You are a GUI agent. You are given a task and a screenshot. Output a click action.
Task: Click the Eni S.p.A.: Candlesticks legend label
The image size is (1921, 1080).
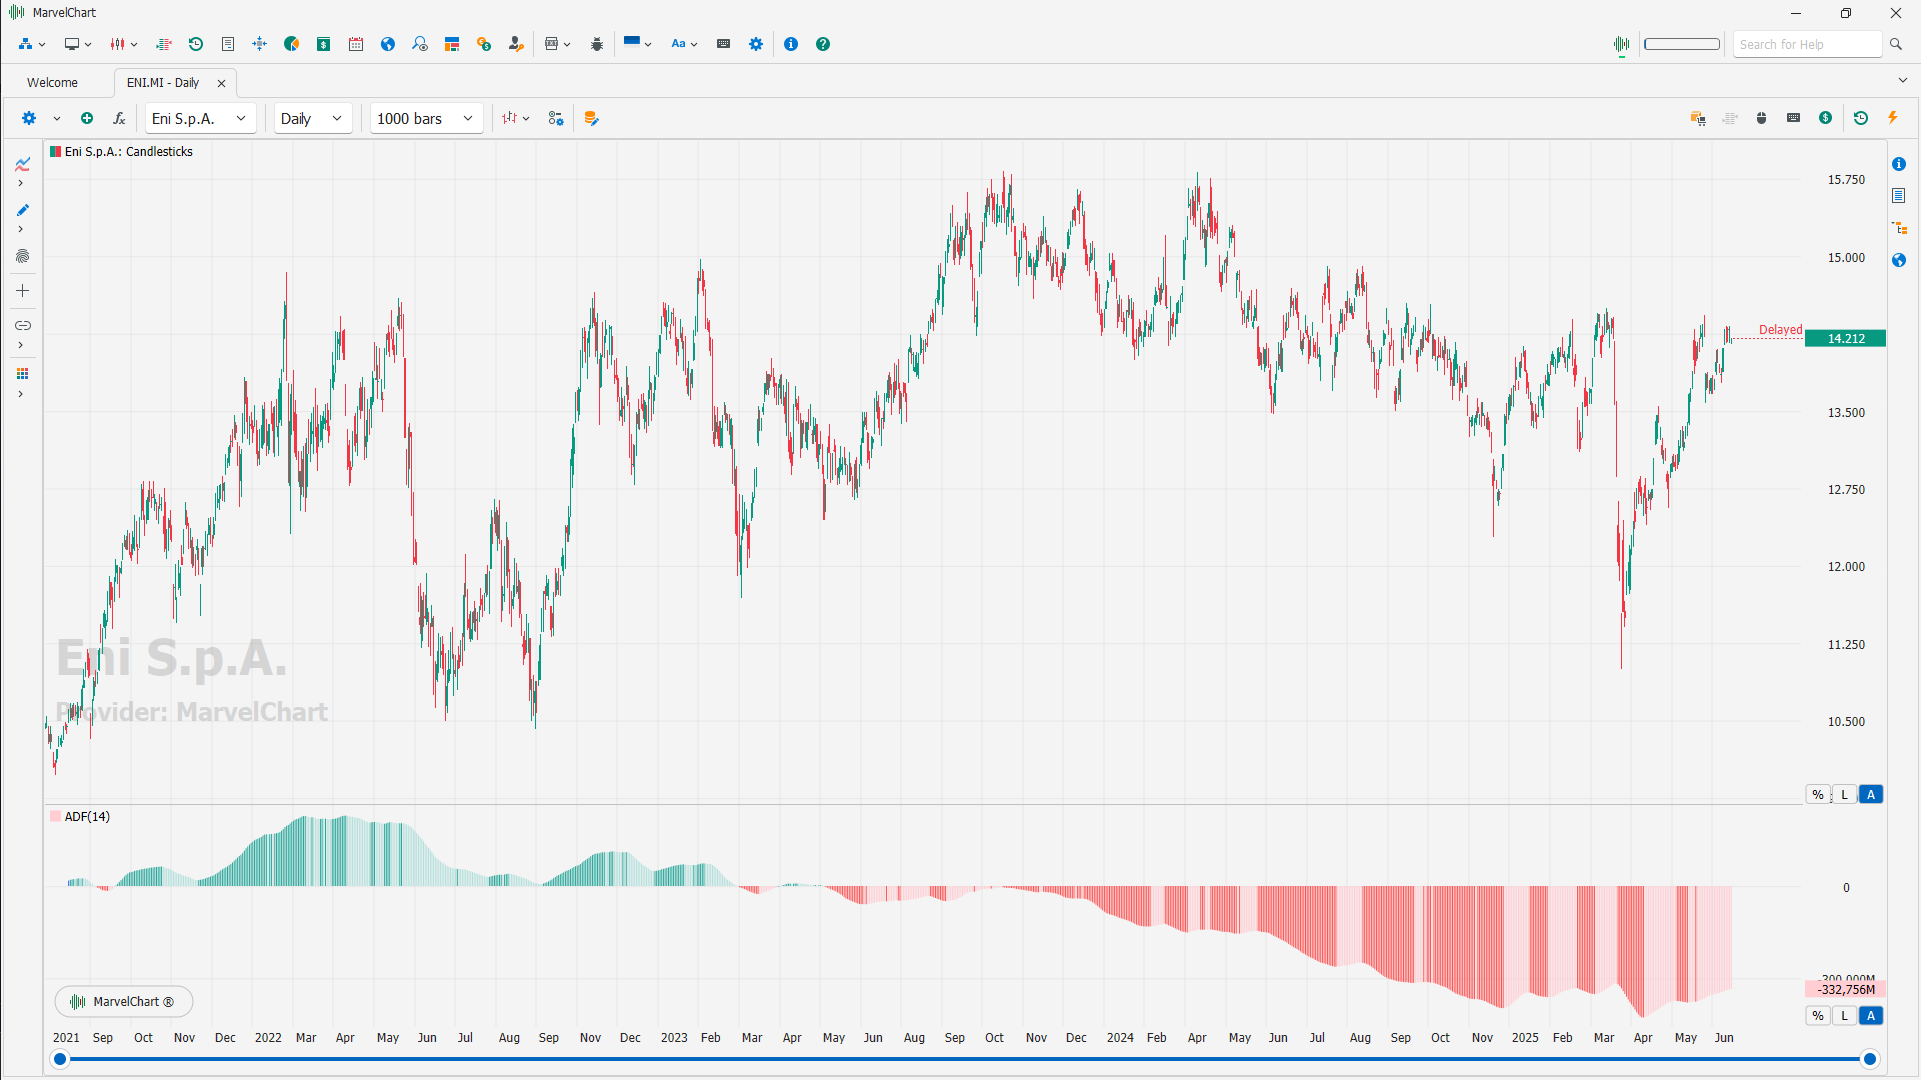129,152
